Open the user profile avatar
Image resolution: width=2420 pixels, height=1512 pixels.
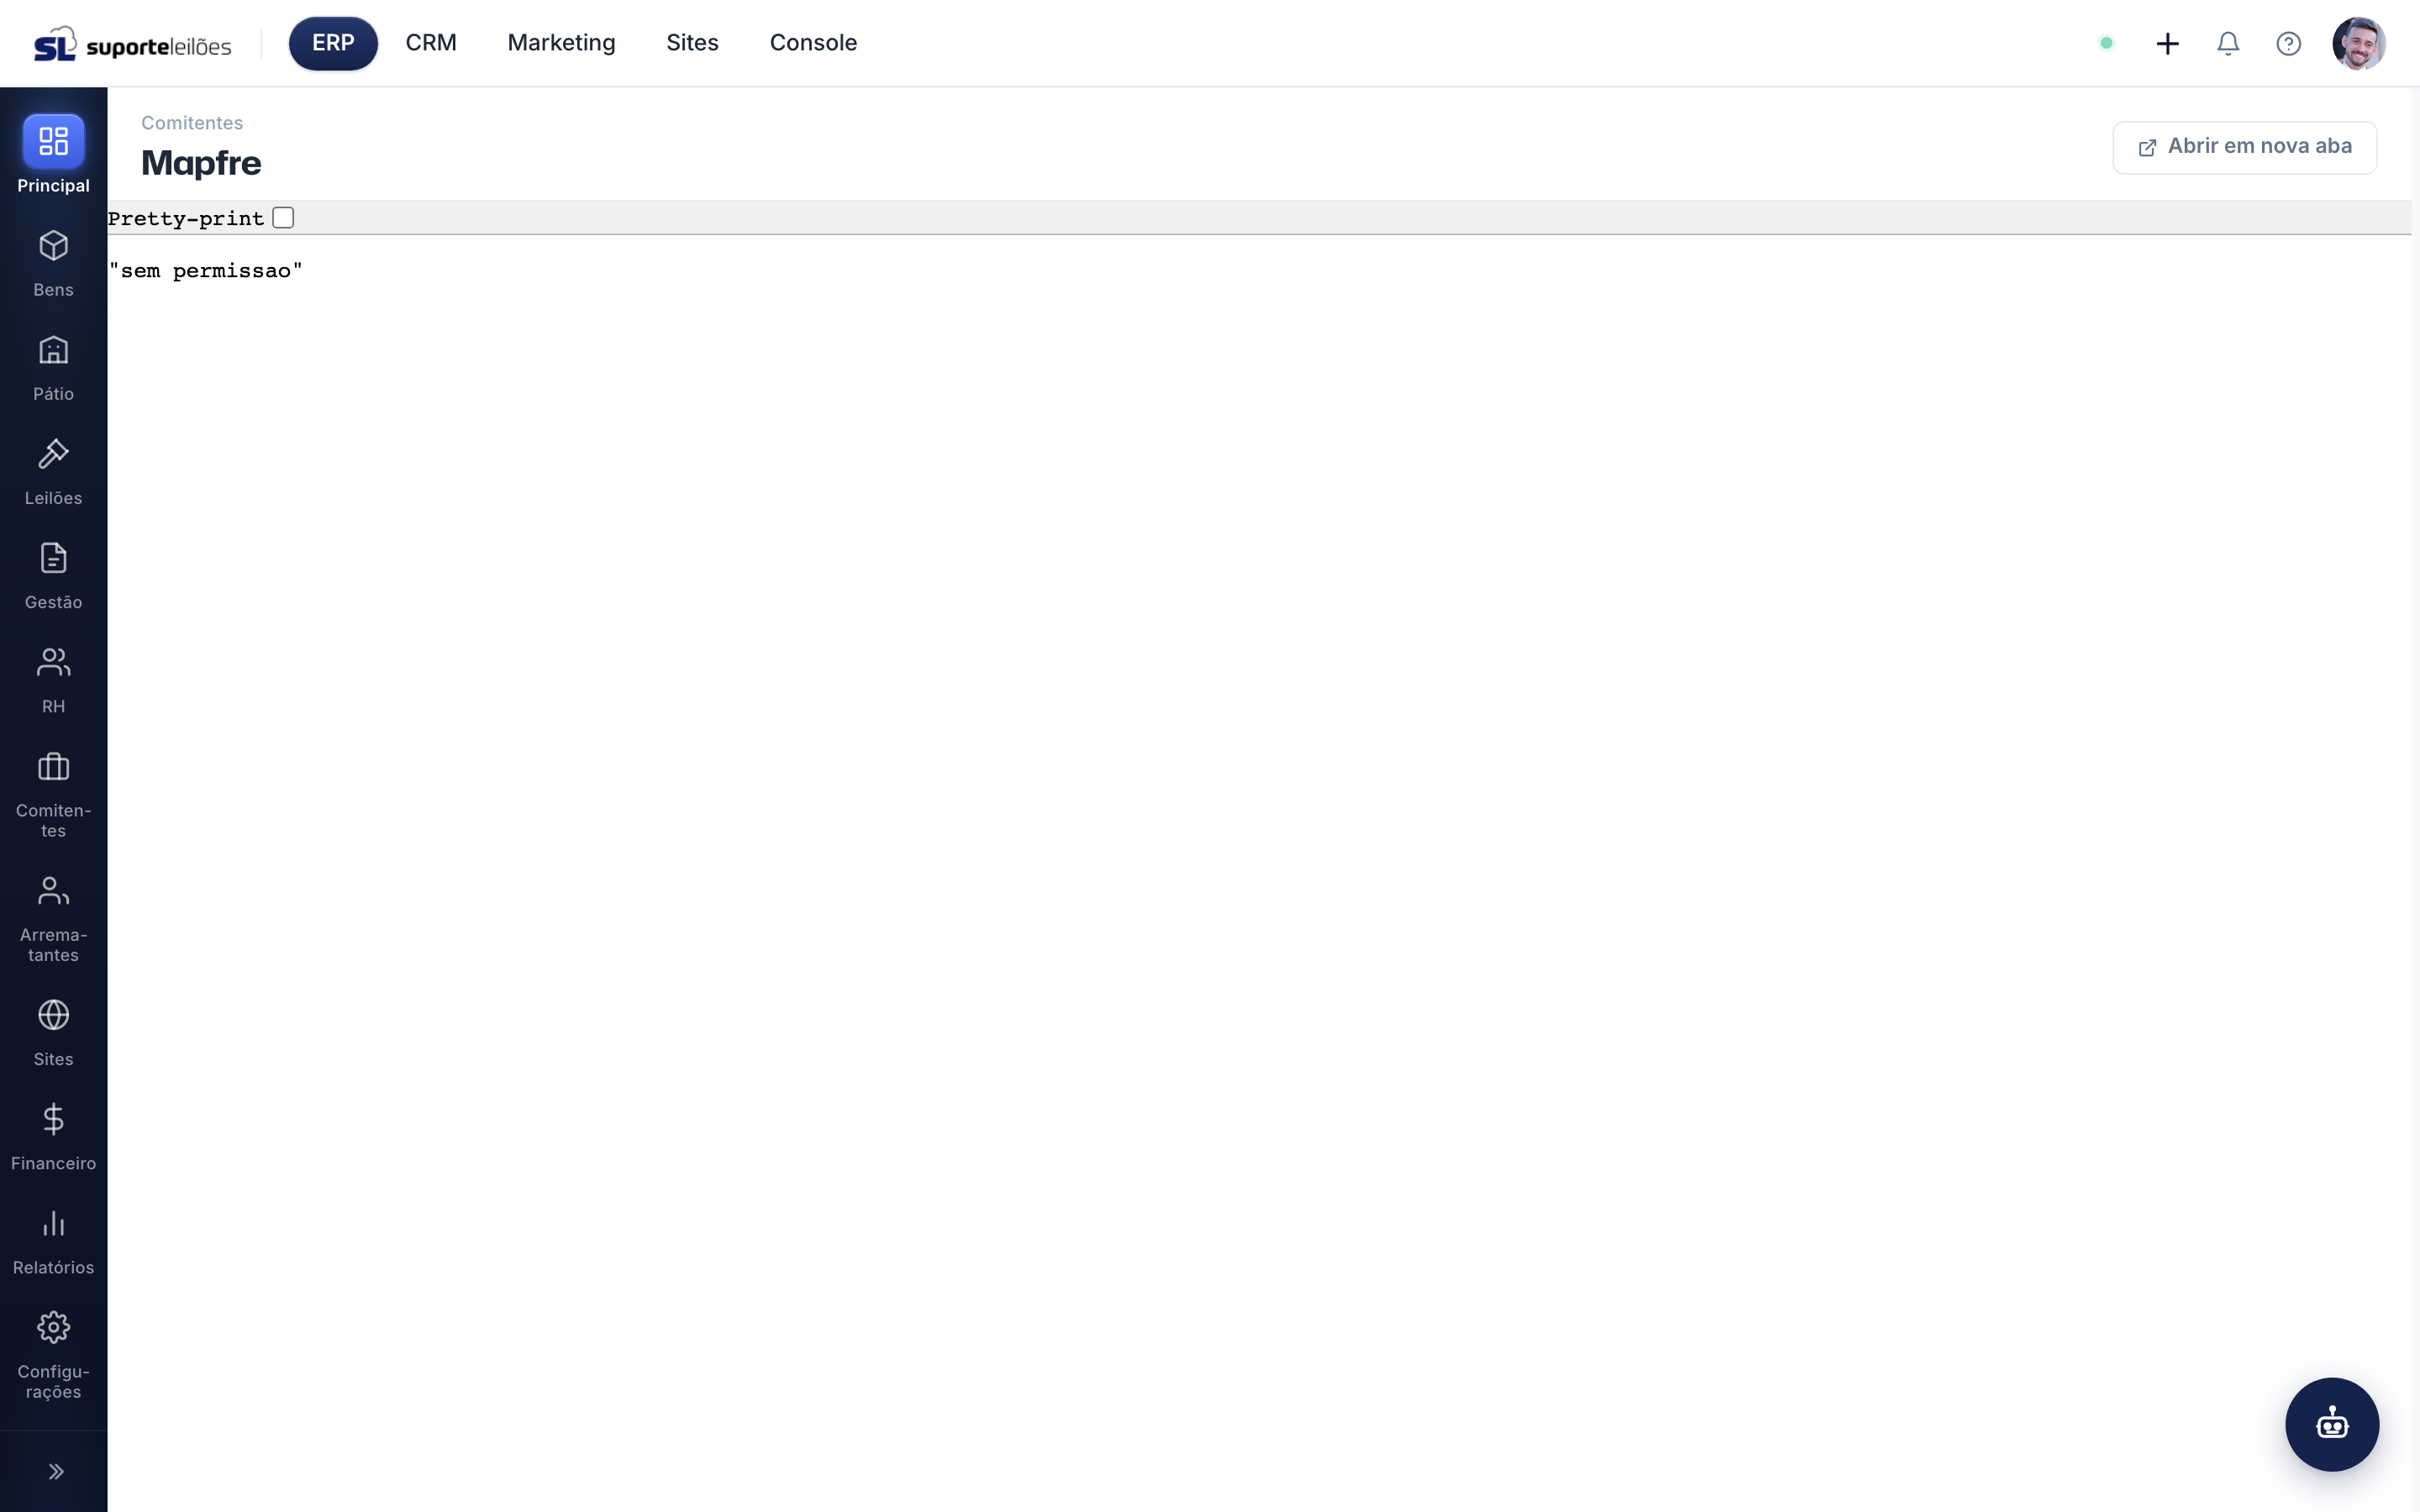pos(2359,43)
